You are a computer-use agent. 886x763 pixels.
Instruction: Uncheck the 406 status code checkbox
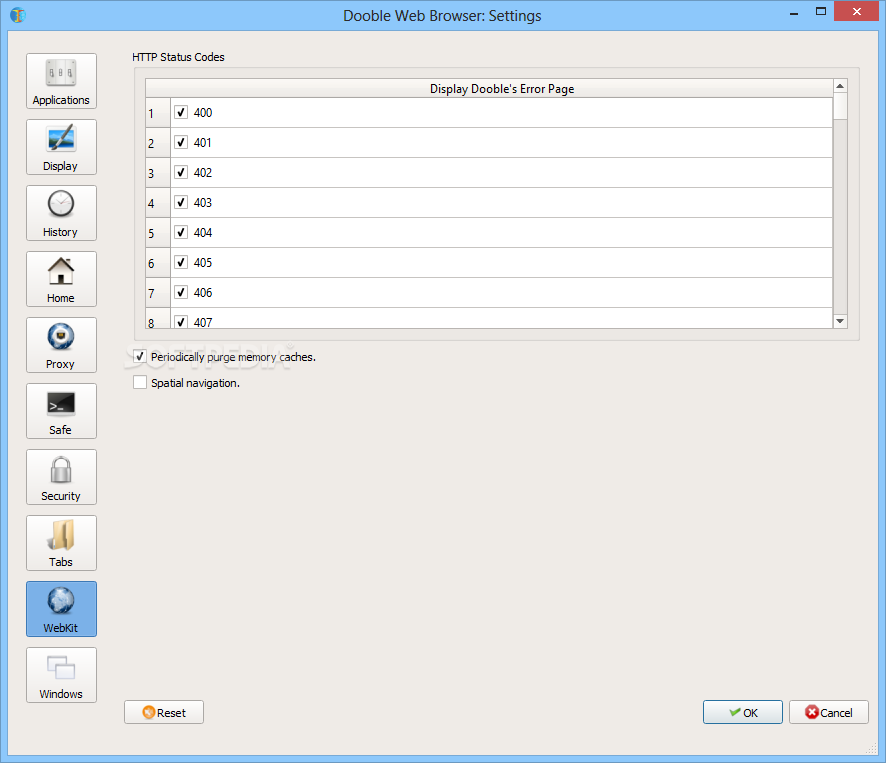pyautogui.click(x=181, y=292)
